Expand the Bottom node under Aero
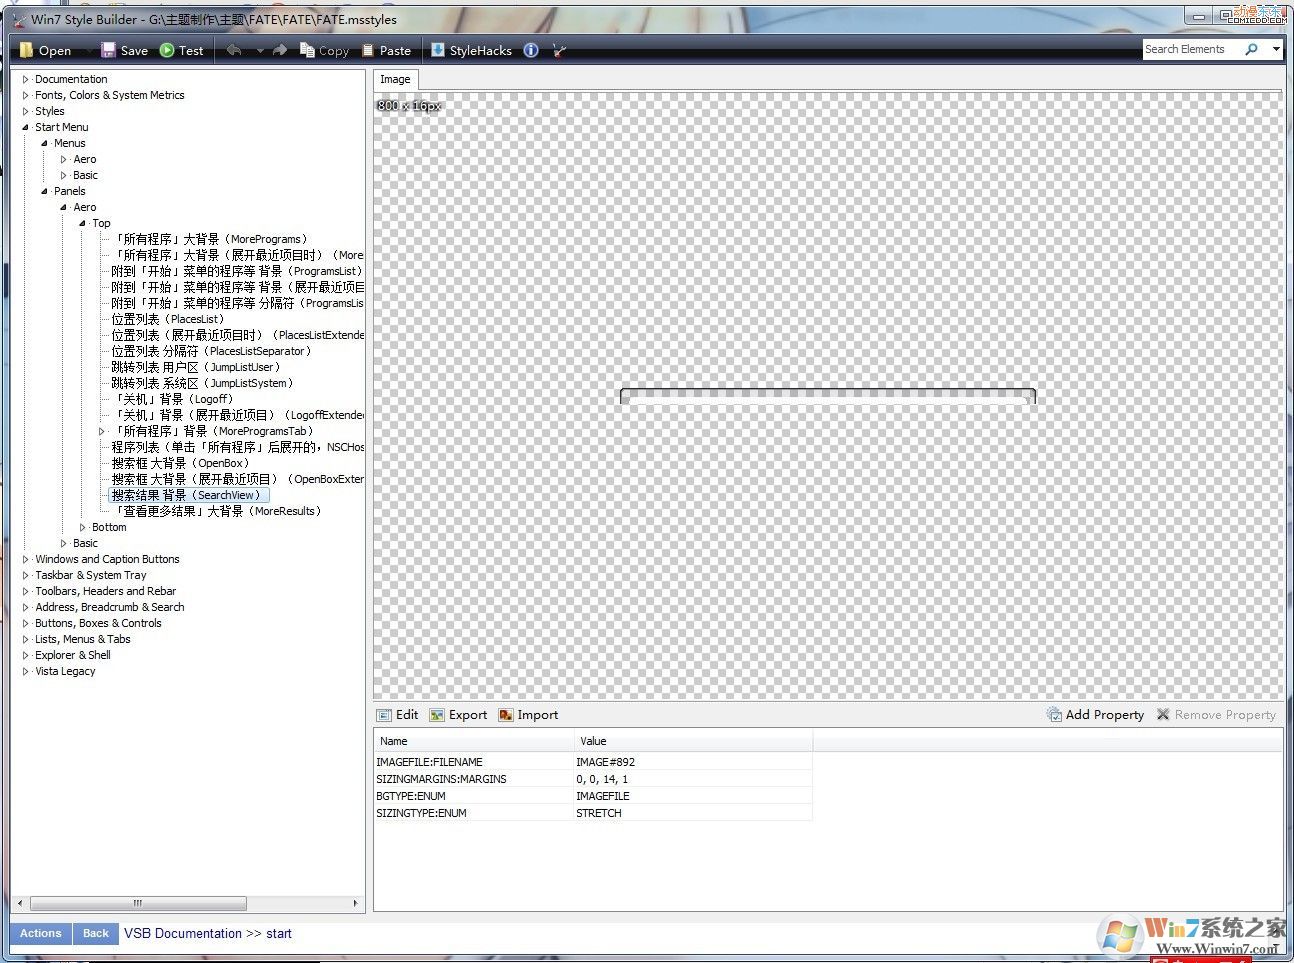Image resolution: width=1294 pixels, height=963 pixels. click(83, 527)
